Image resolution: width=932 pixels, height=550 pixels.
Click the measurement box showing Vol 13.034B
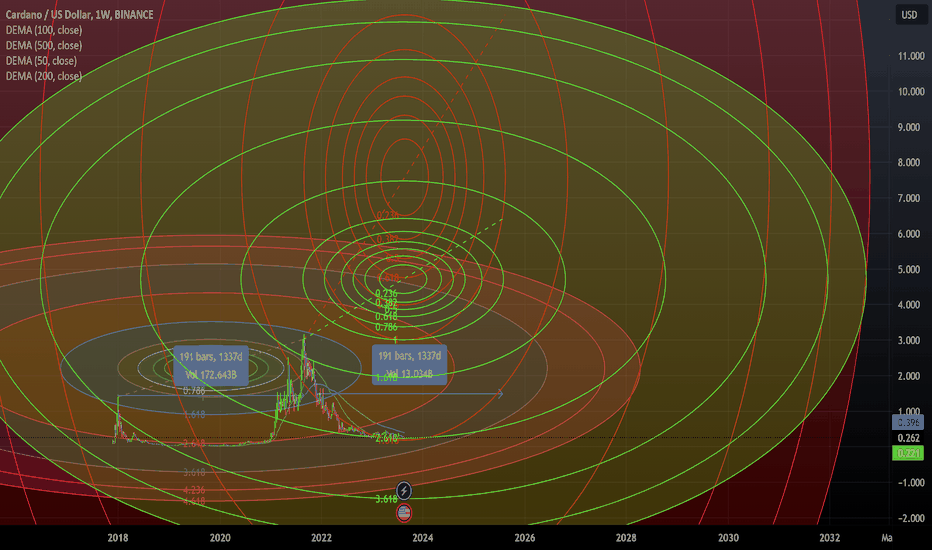tap(410, 364)
